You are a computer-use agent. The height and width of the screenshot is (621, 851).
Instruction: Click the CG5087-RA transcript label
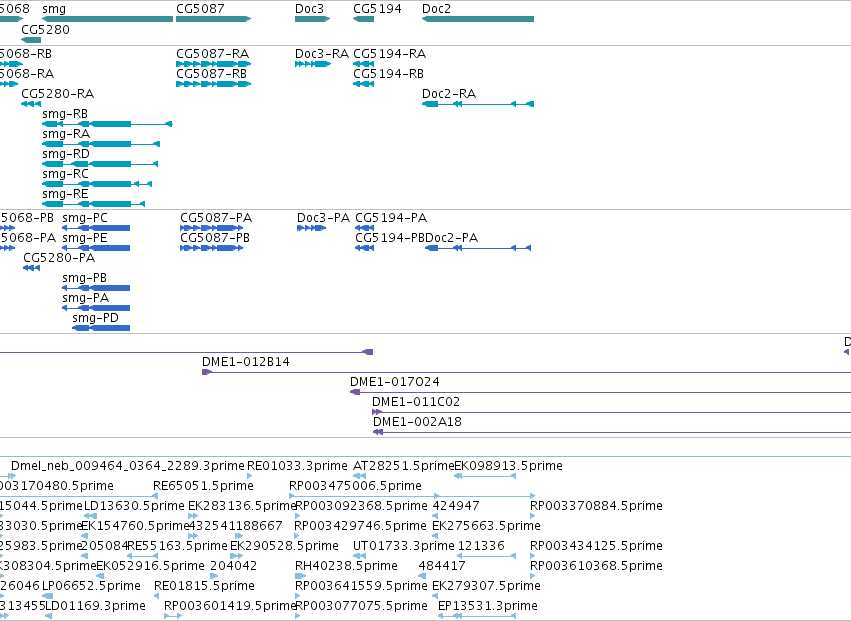tap(212, 54)
